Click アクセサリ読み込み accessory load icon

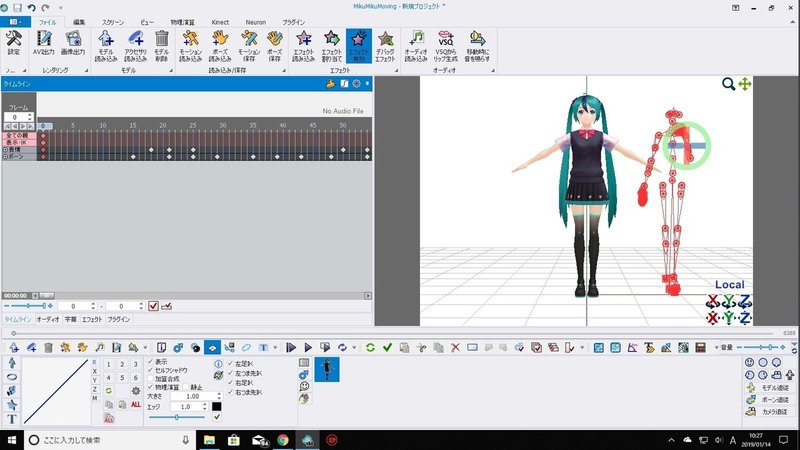(136, 46)
